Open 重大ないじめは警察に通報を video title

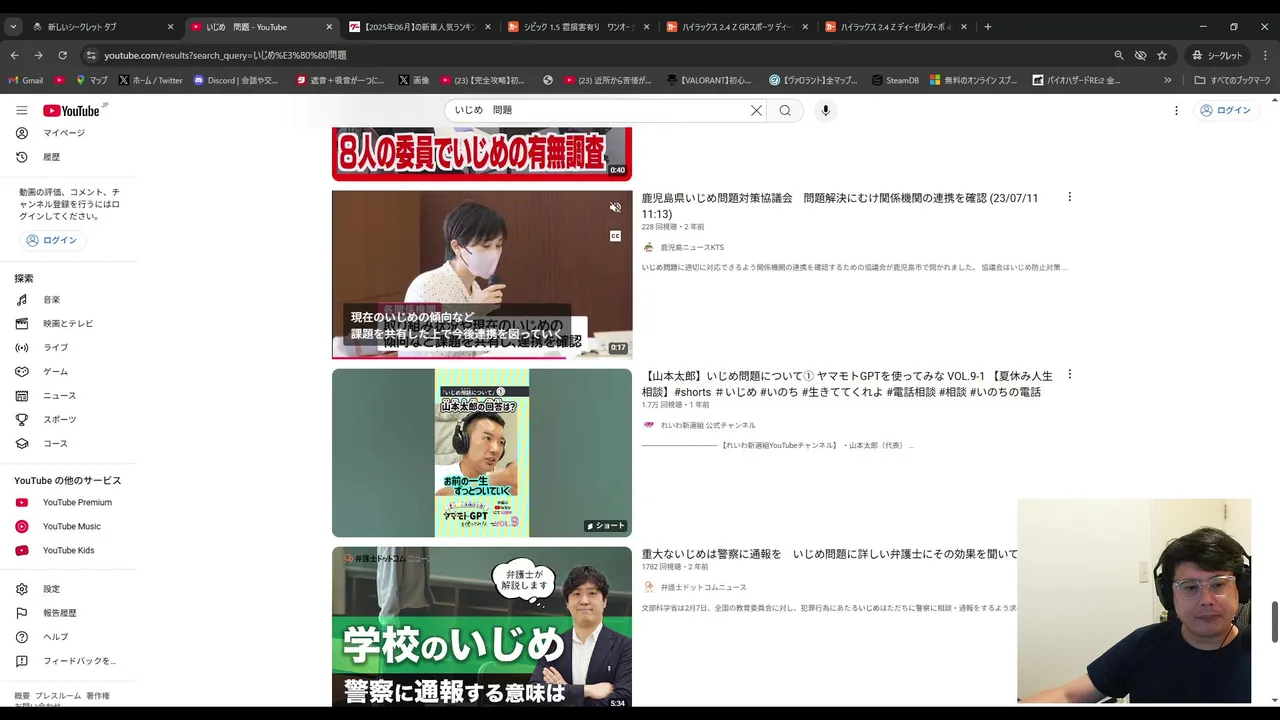pos(829,554)
